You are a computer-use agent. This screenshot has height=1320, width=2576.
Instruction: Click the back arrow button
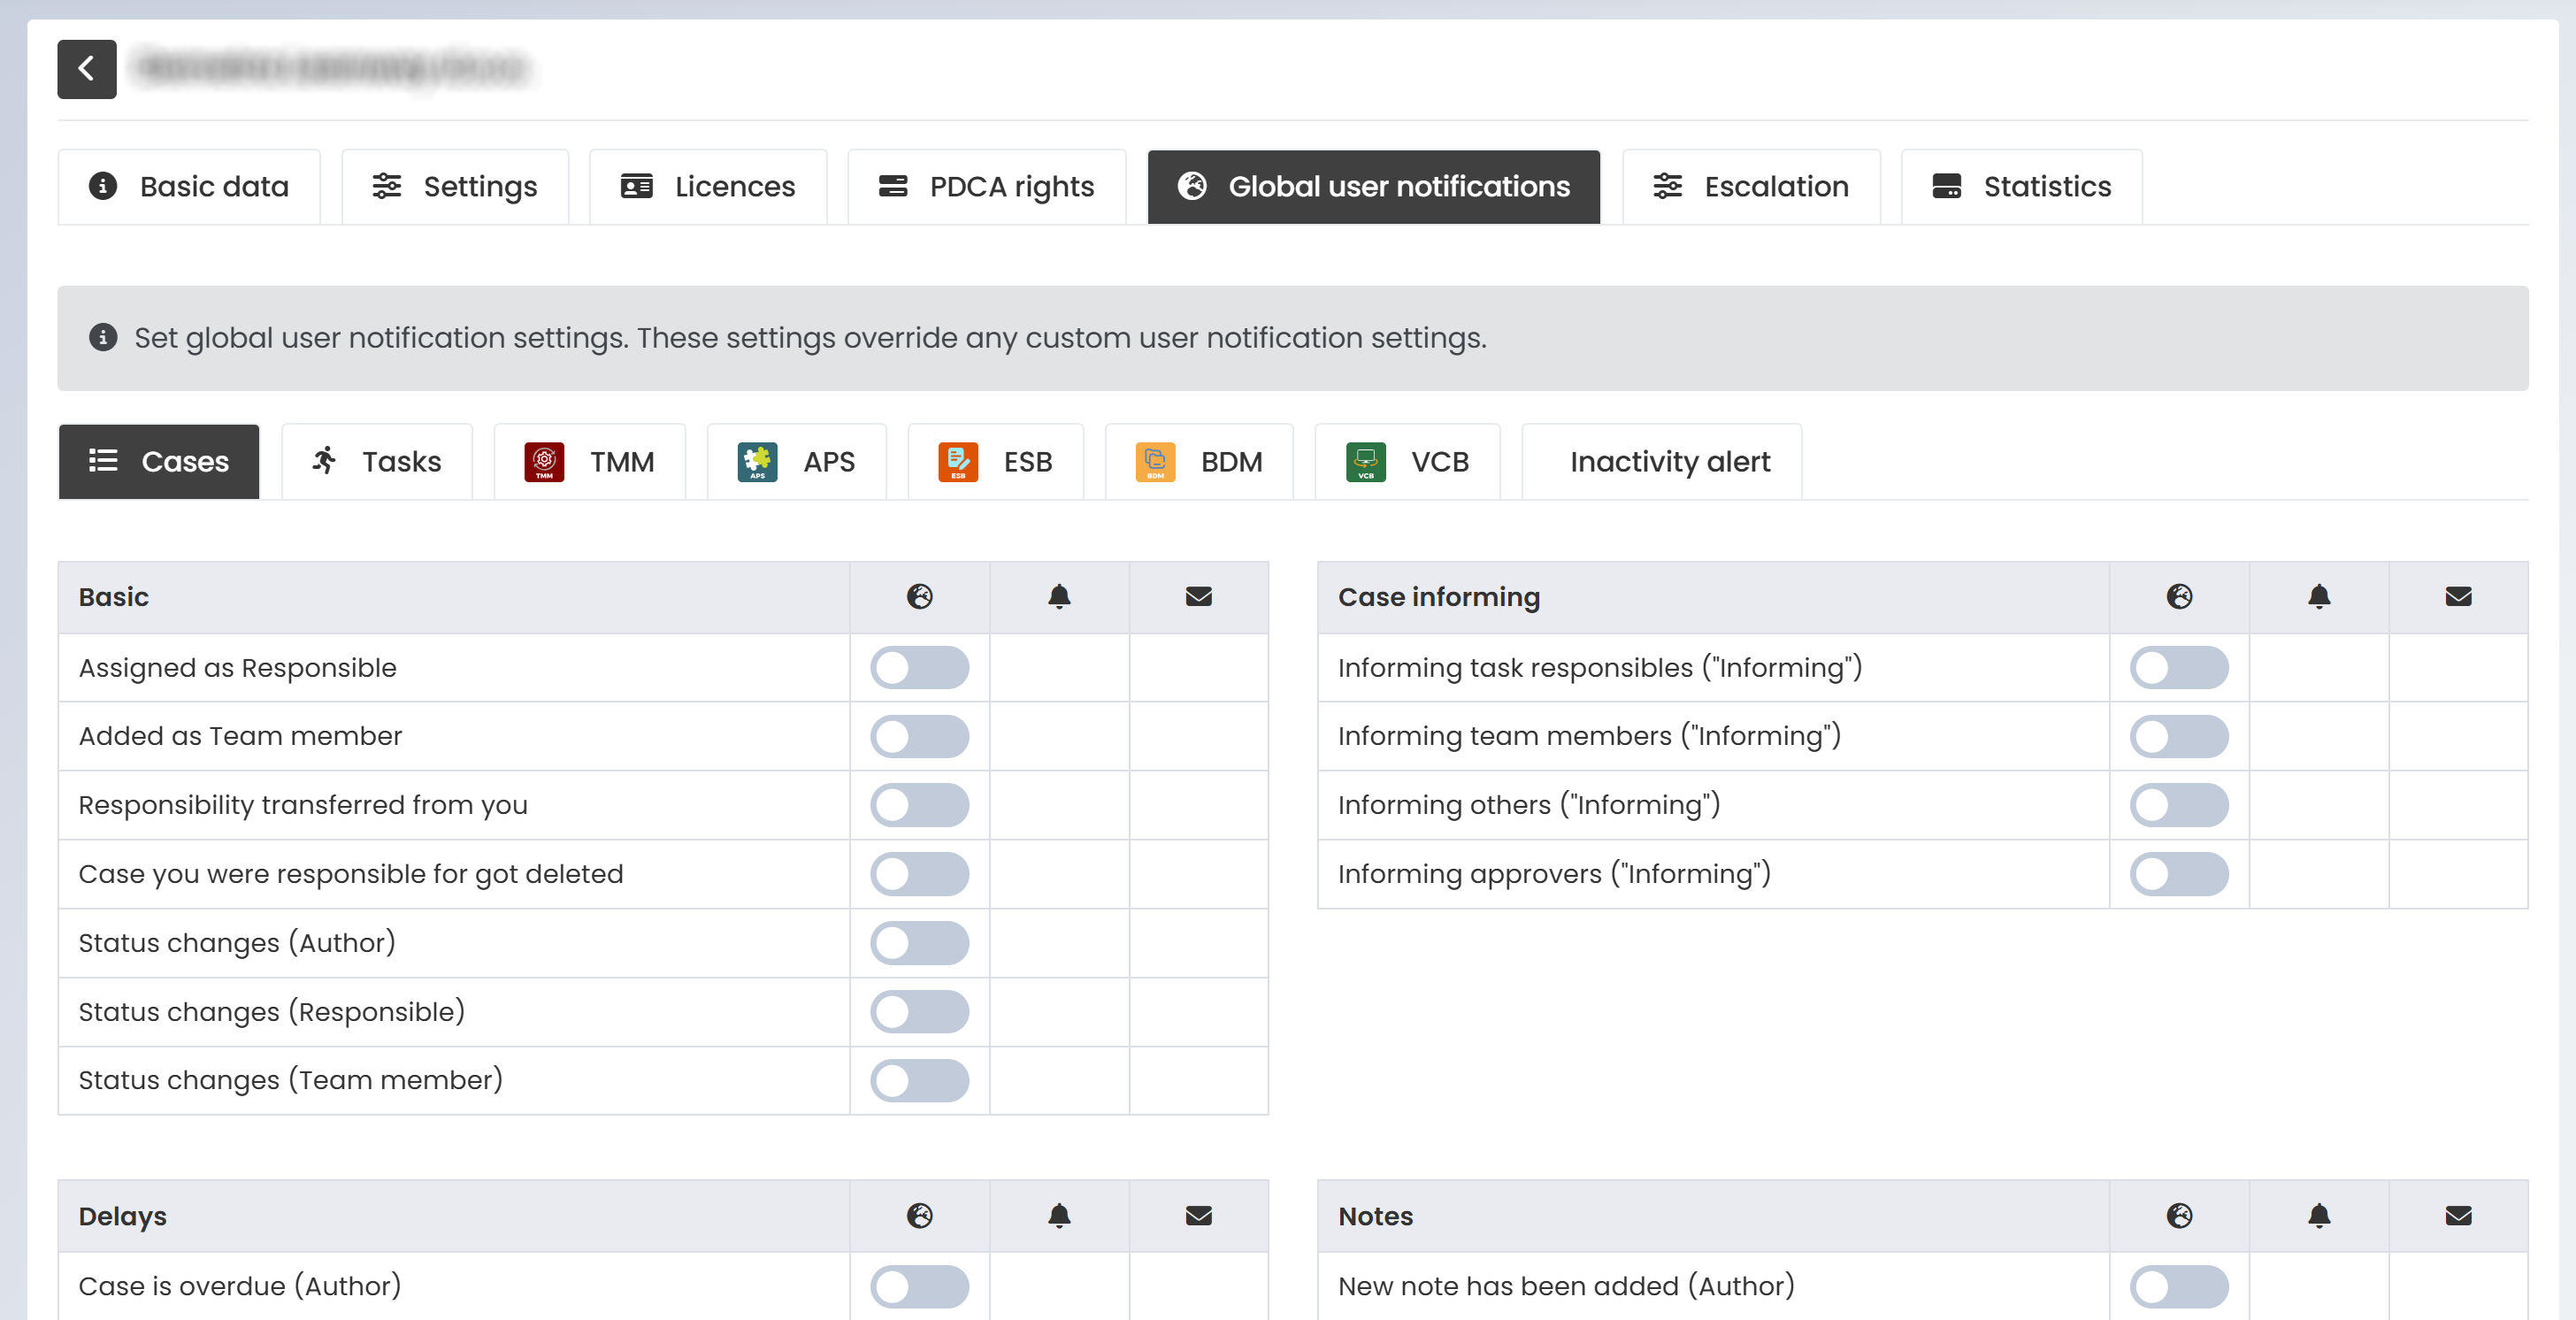point(86,69)
